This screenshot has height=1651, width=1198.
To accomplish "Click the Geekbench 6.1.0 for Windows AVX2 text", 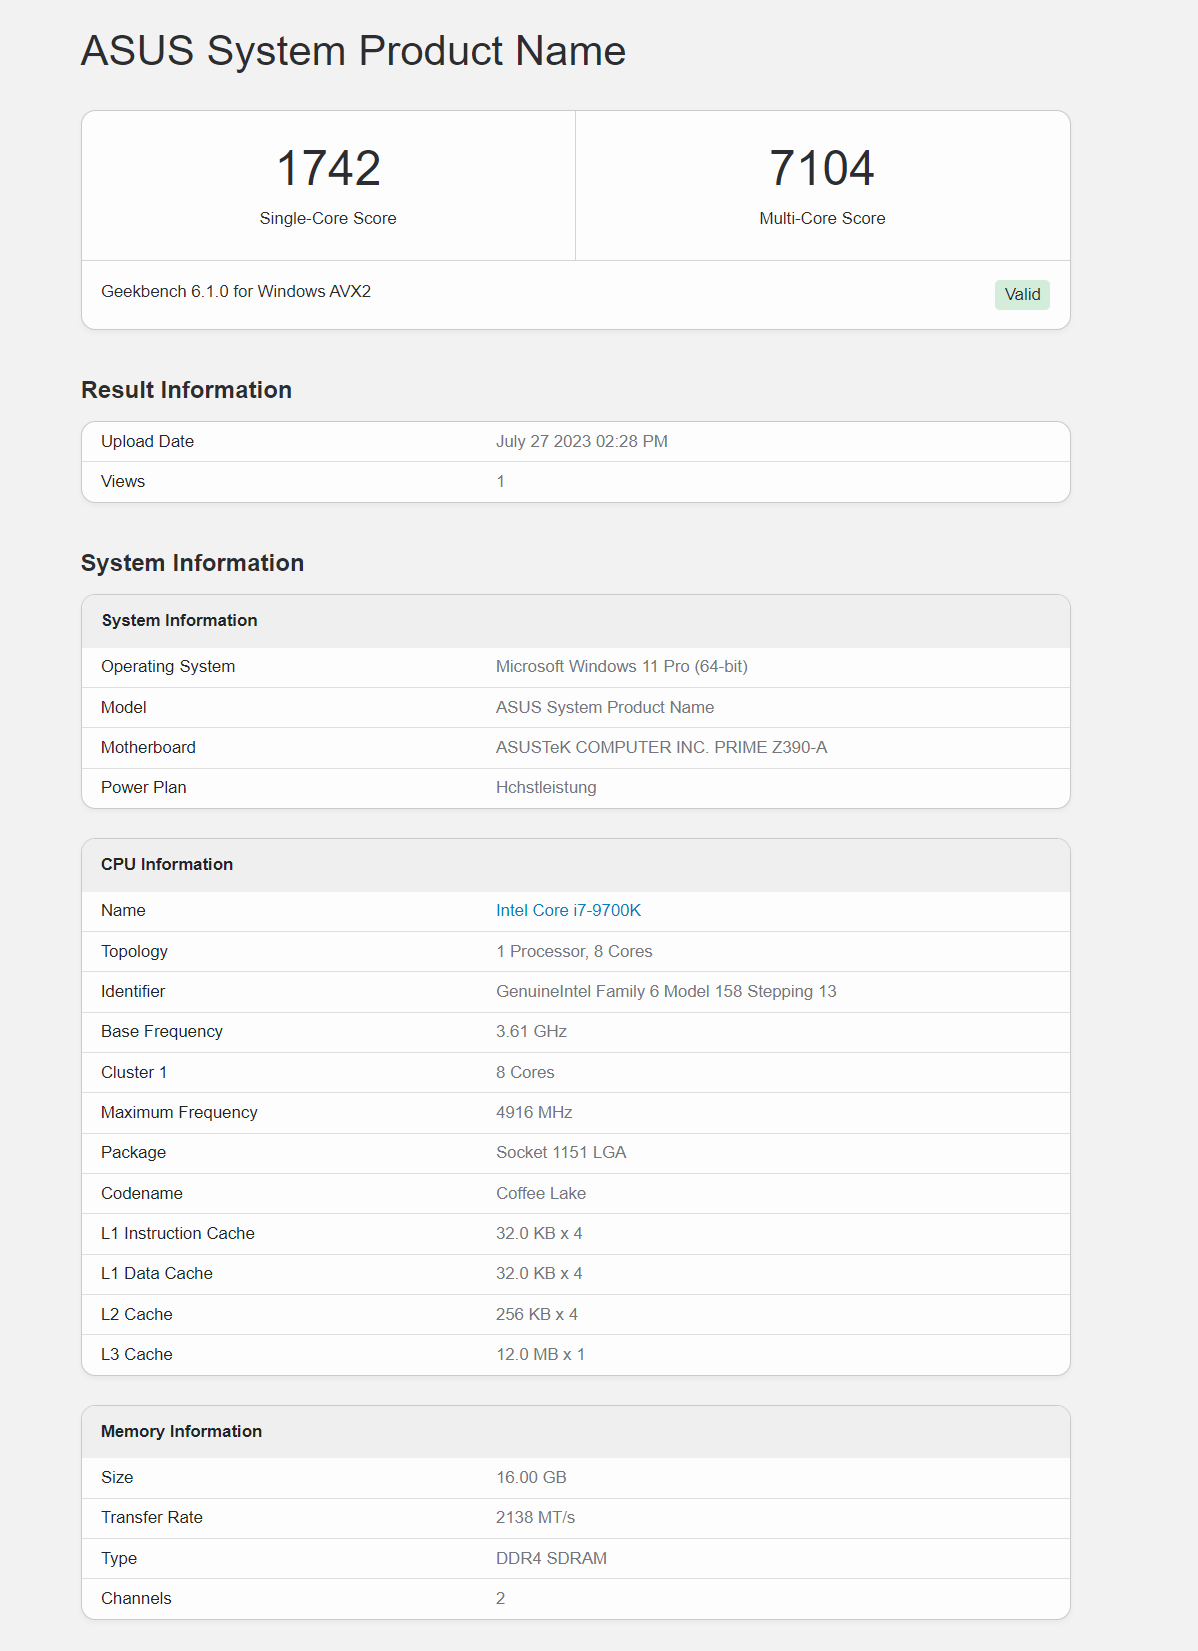I will point(236,291).
